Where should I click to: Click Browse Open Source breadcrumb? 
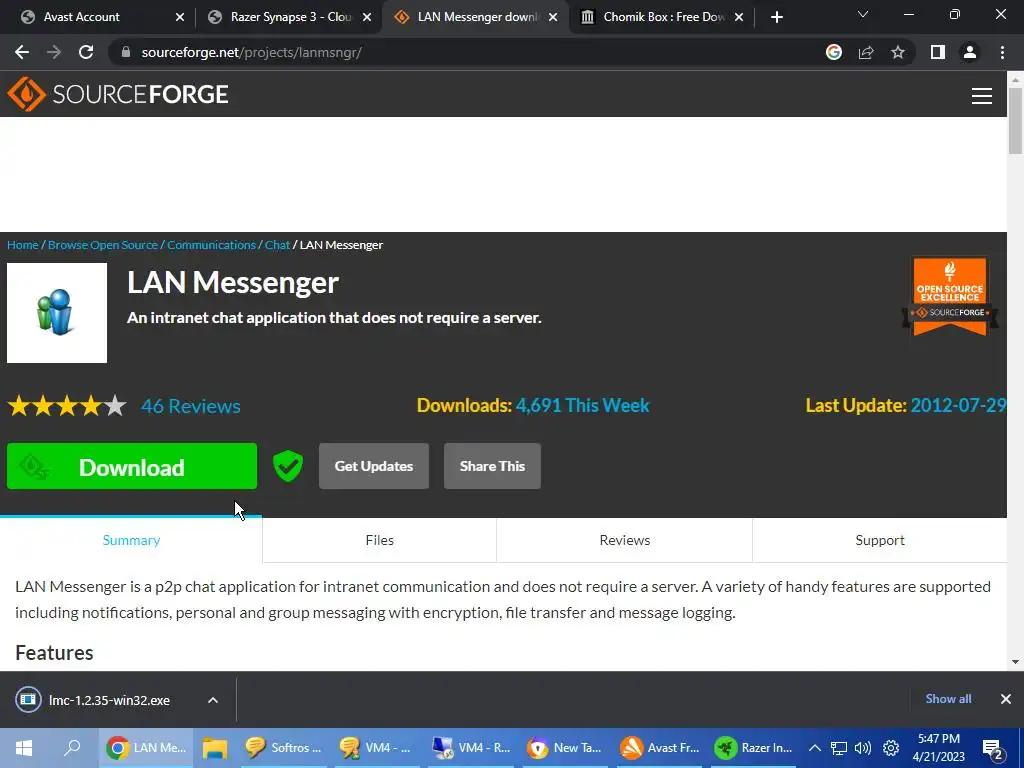103,245
